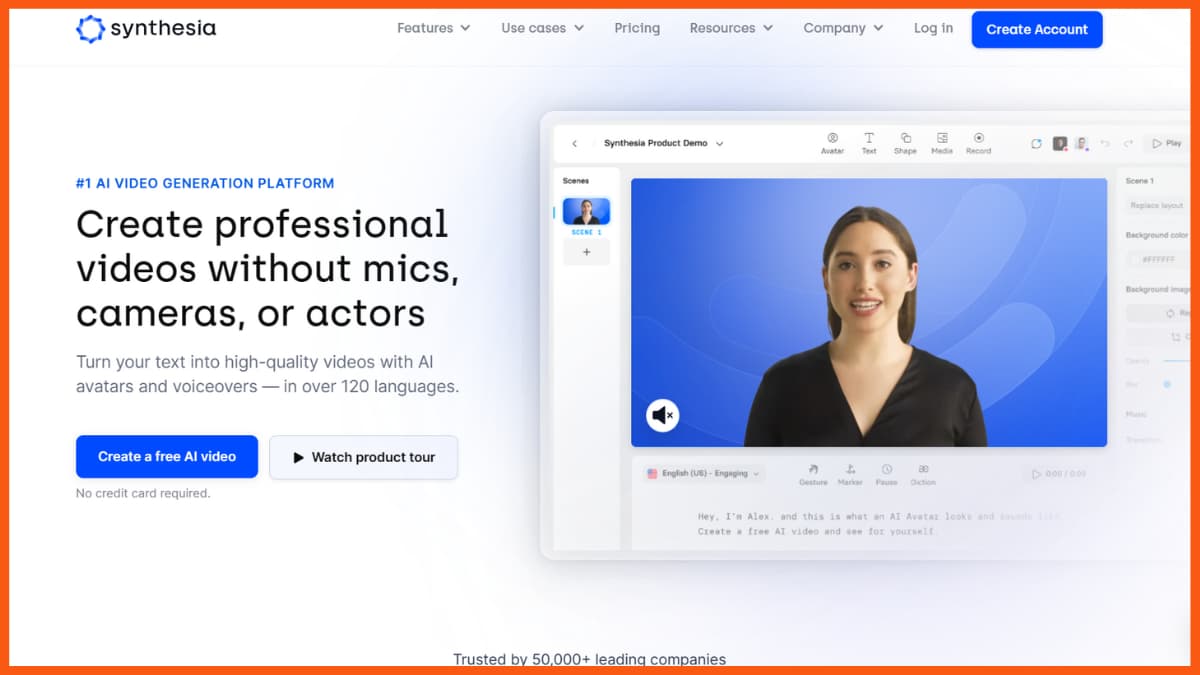
Task: Select the Record tool in the editor
Action: 979,143
